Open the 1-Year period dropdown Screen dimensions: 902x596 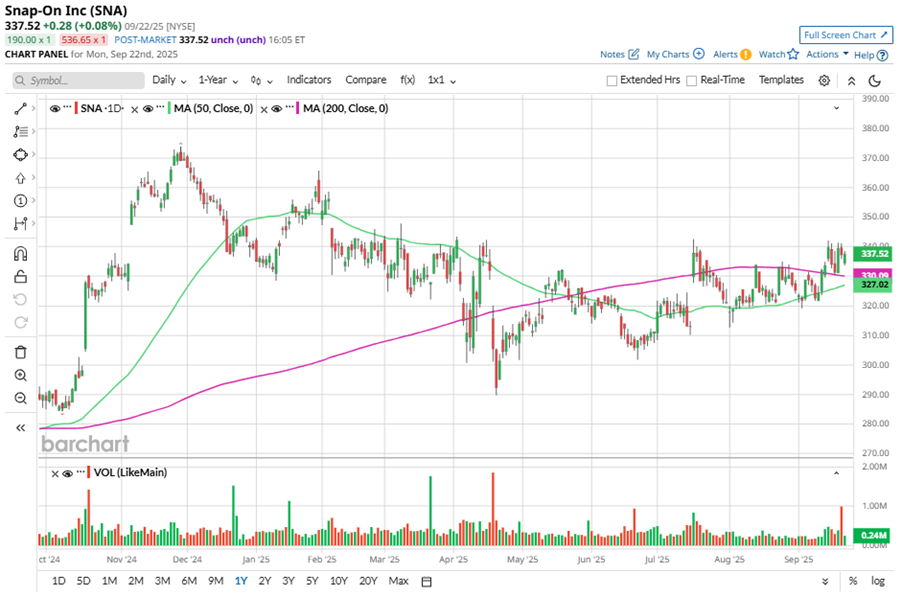pyautogui.click(x=218, y=81)
